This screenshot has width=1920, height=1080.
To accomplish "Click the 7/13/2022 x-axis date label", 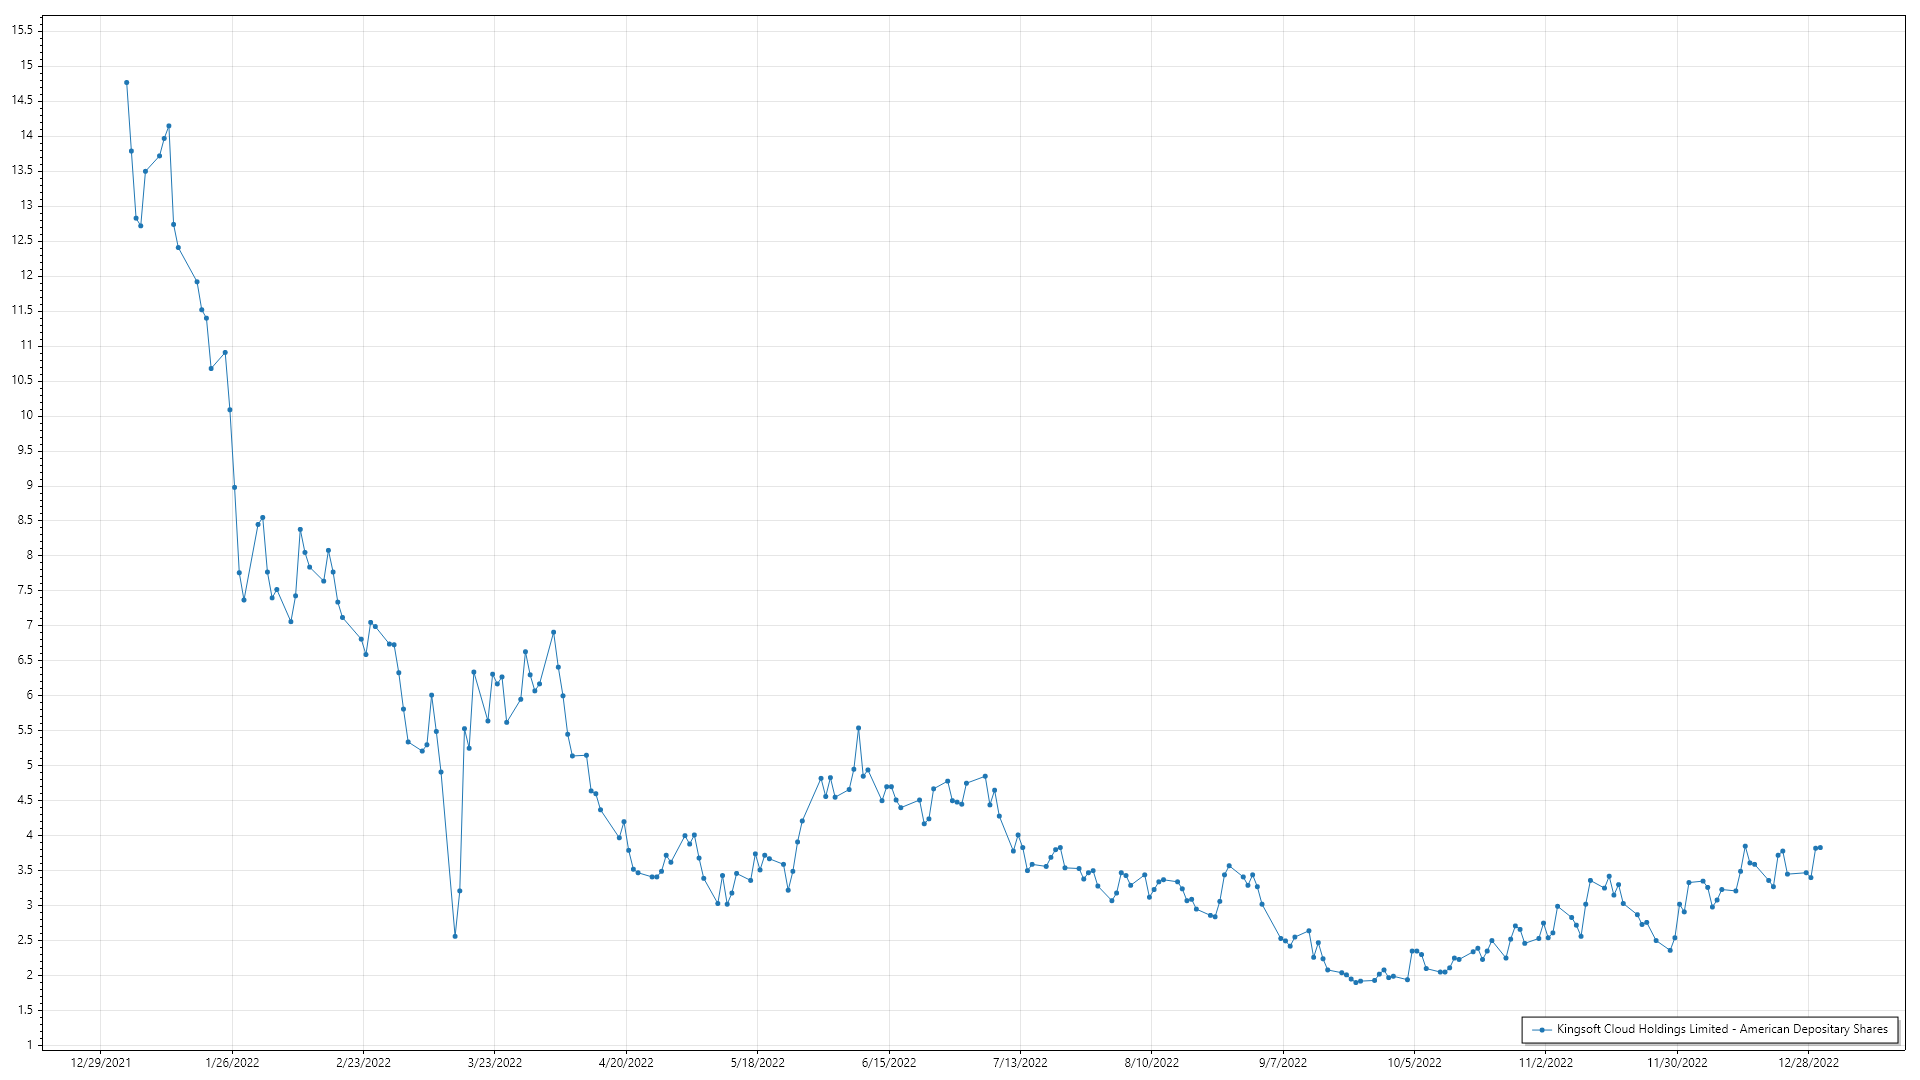I will [1020, 1063].
